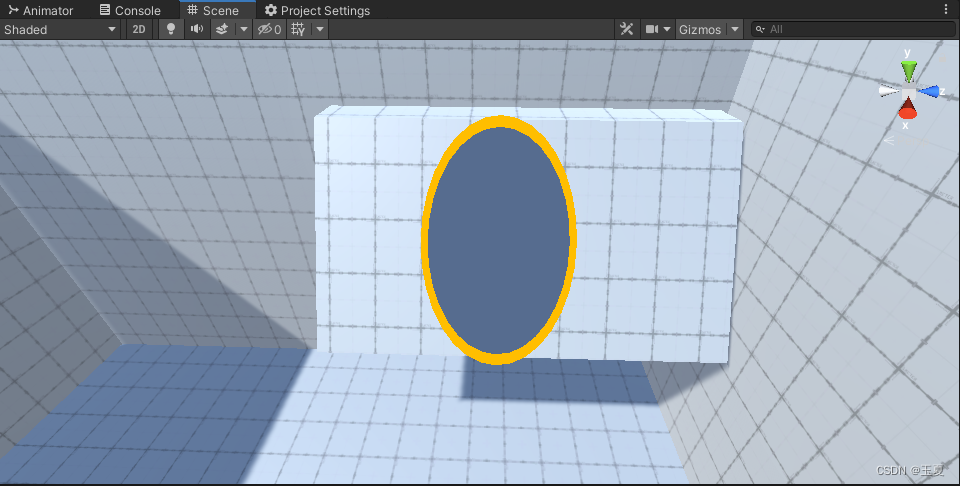960x486 pixels.
Task: Open the scene effects dropdown arrow
Action: click(x=244, y=29)
